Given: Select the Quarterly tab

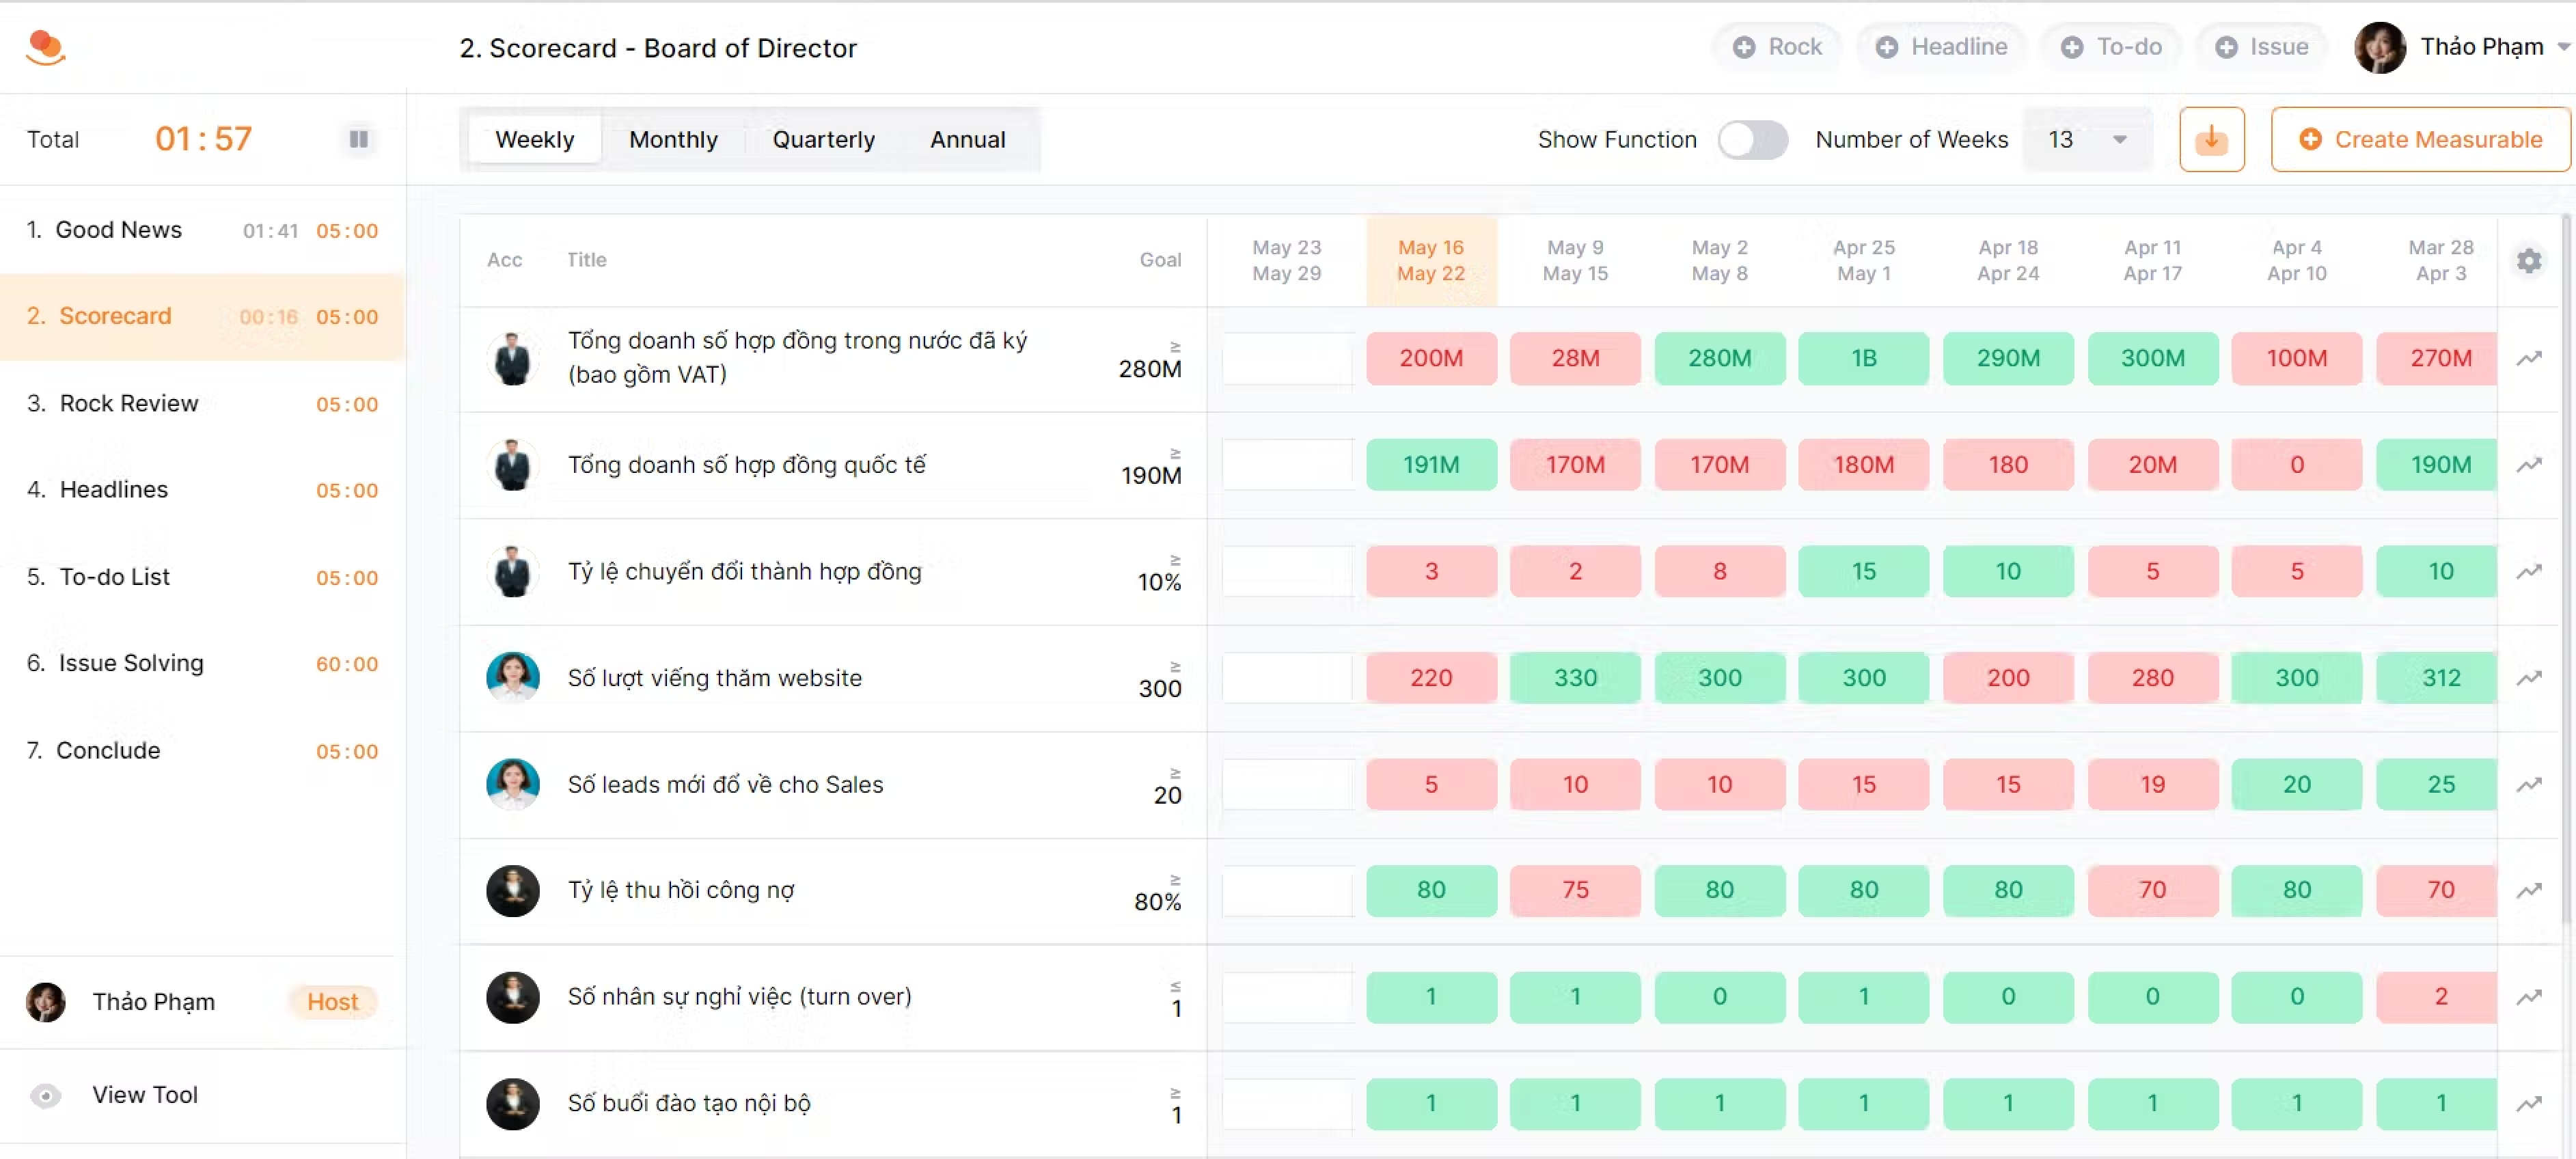Looking at the screenshot, I should 823,140.
